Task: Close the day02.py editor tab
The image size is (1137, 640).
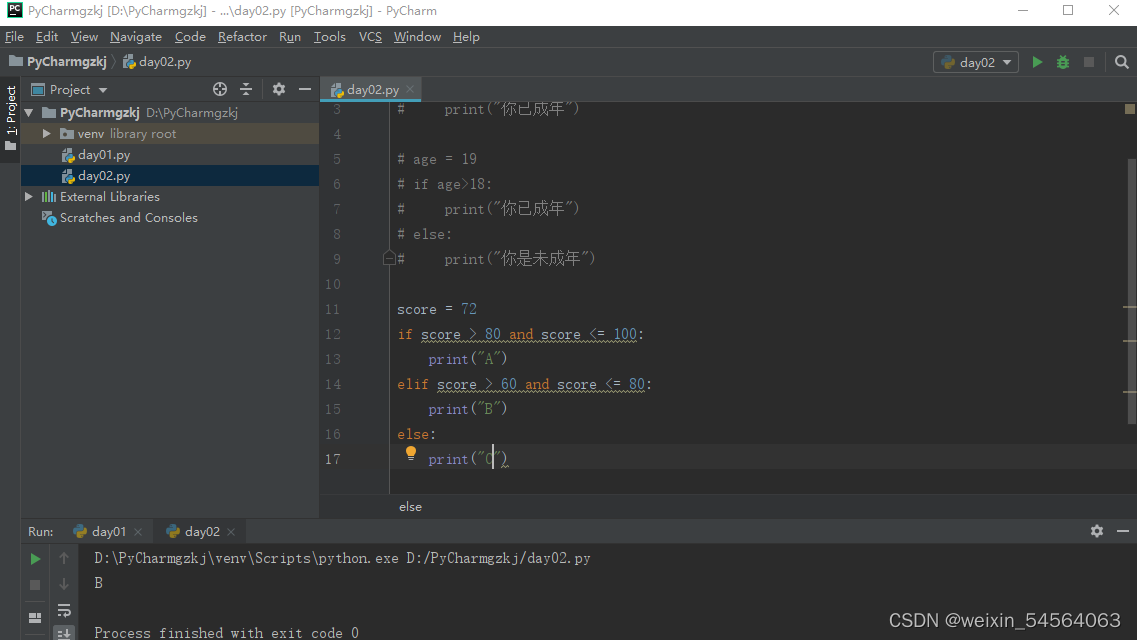Action: point(410,89)
